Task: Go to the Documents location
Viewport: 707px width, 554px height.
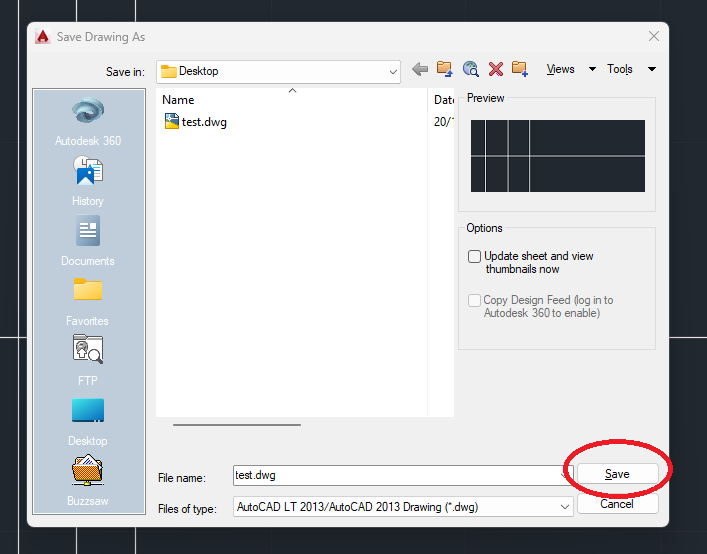Action: (x=88, y=242)
